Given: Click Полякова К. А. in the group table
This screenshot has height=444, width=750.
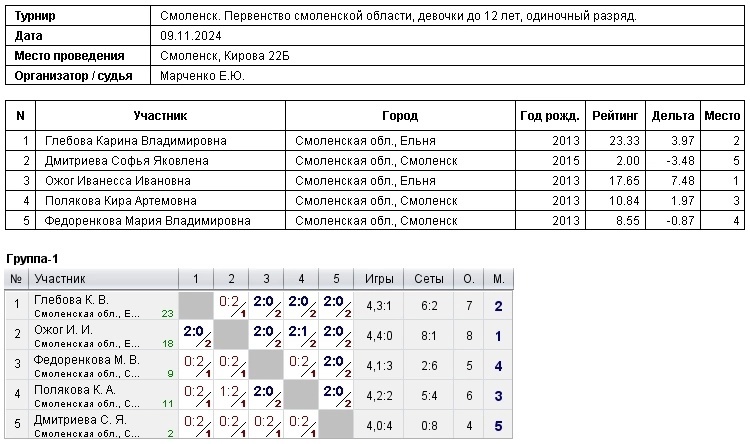Looking at the screenshot, I should 75,389.
